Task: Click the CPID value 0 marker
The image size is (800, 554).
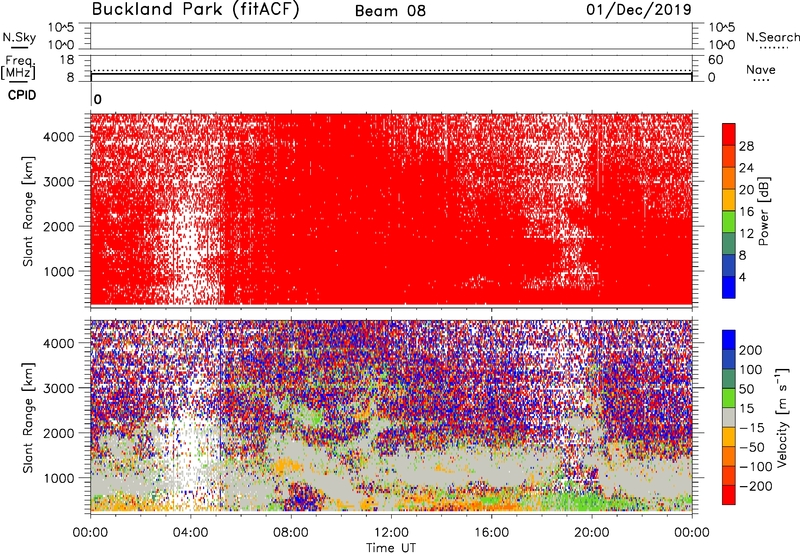Action: (97, 100)
